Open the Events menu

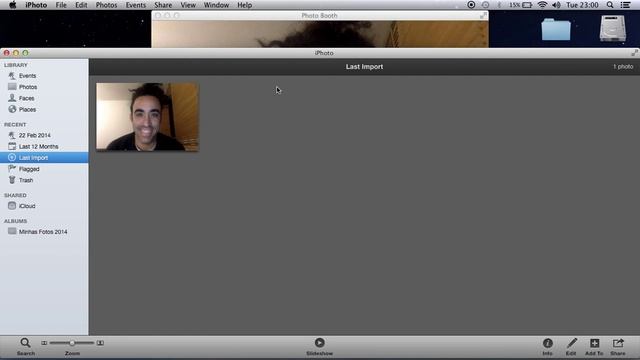136,5
